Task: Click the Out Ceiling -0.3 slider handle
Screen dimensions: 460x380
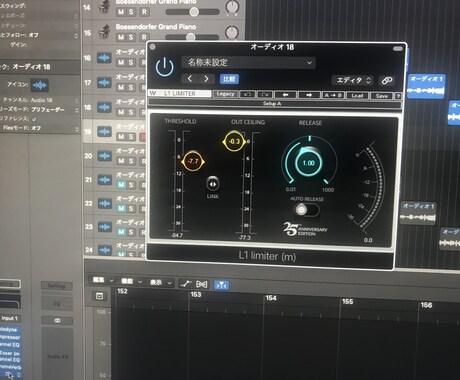Action: [234, 141]
